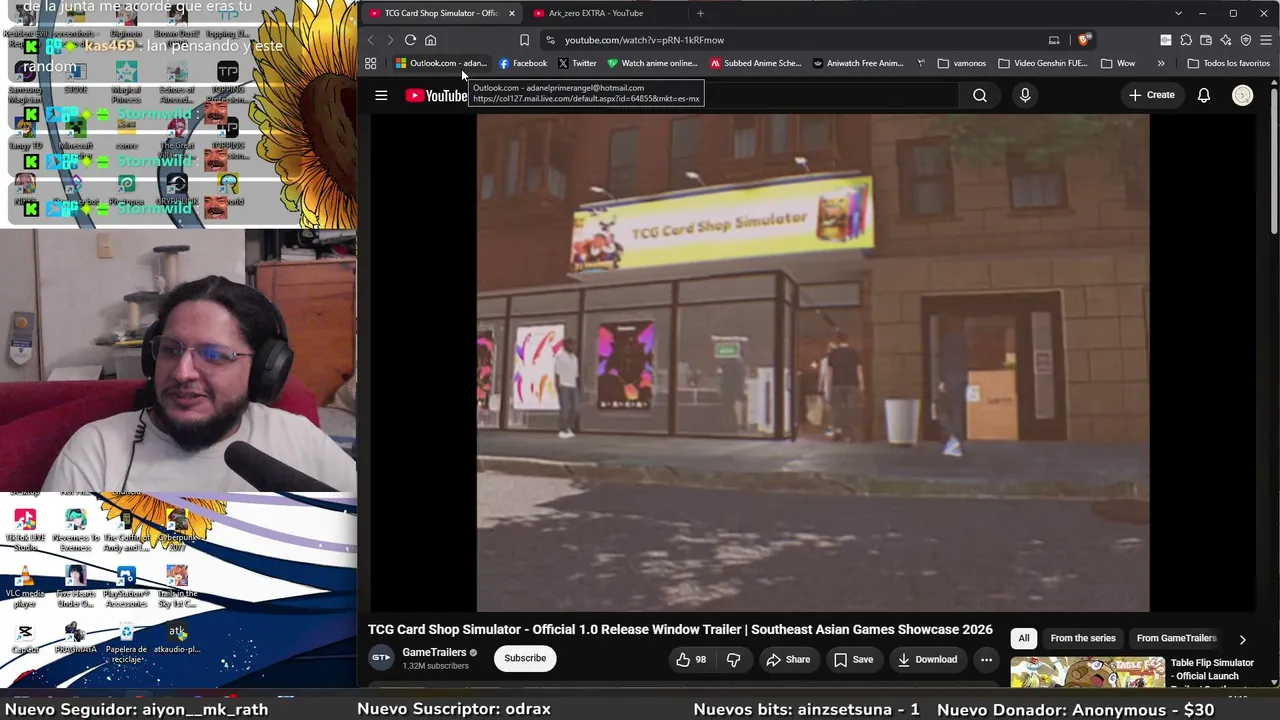Open the PRAGMATA desktop shortcut

[x=75, y=638]
